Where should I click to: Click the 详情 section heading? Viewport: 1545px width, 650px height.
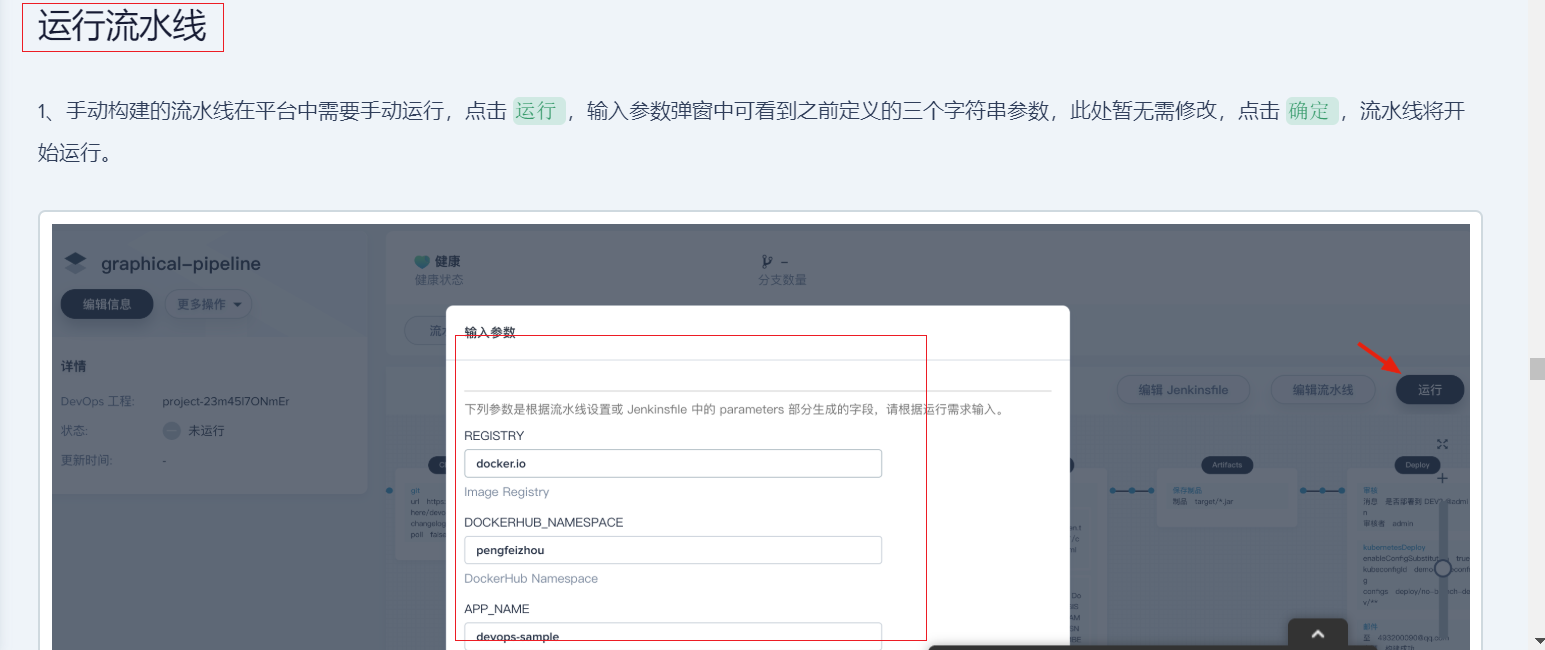[74, 366]
